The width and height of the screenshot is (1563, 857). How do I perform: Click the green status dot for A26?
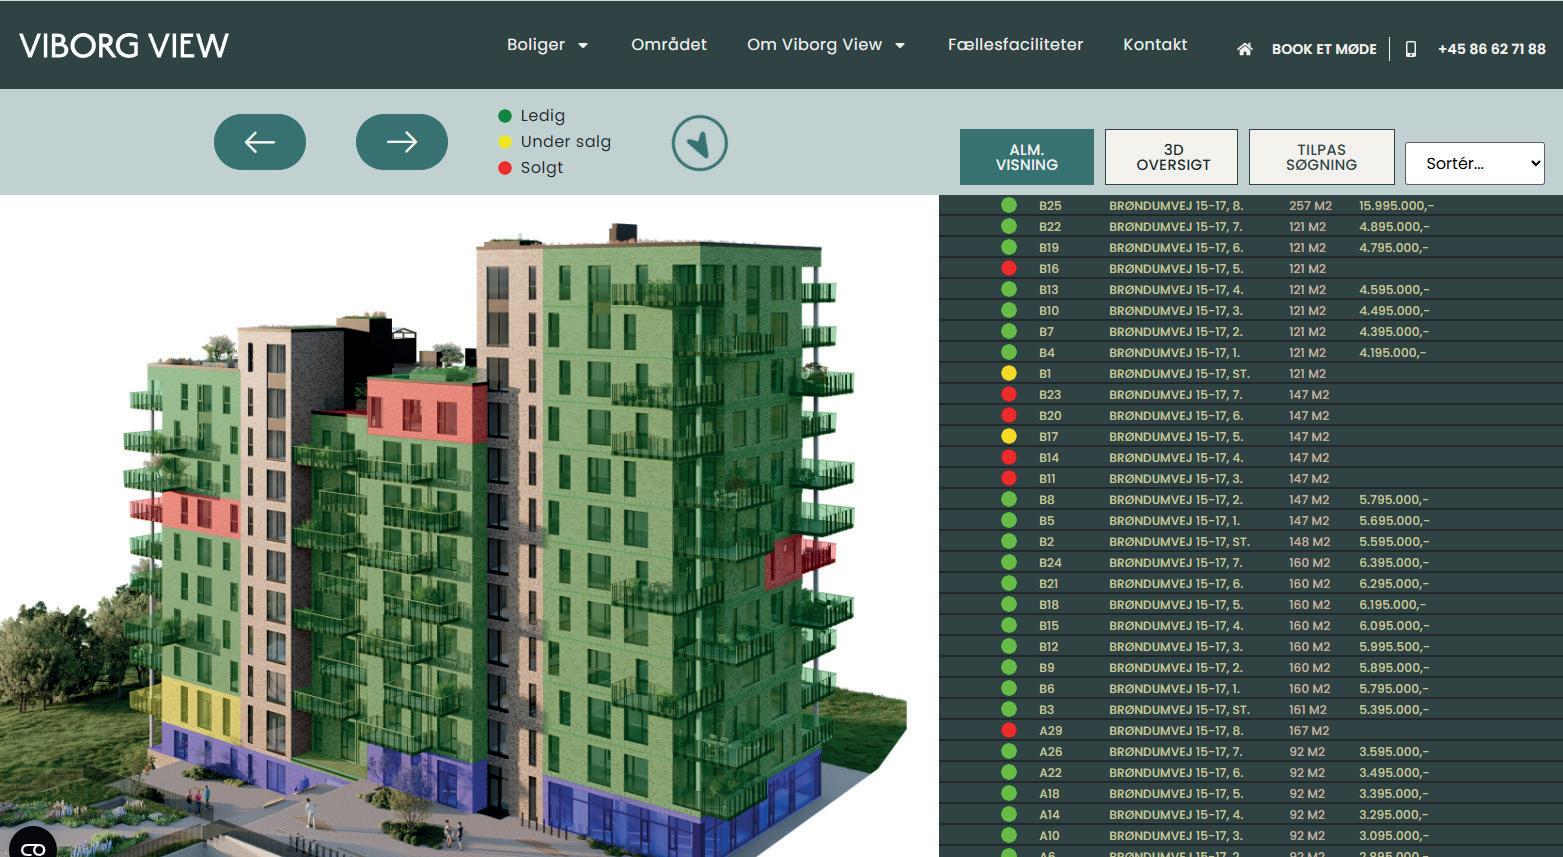coord(1009,751)
